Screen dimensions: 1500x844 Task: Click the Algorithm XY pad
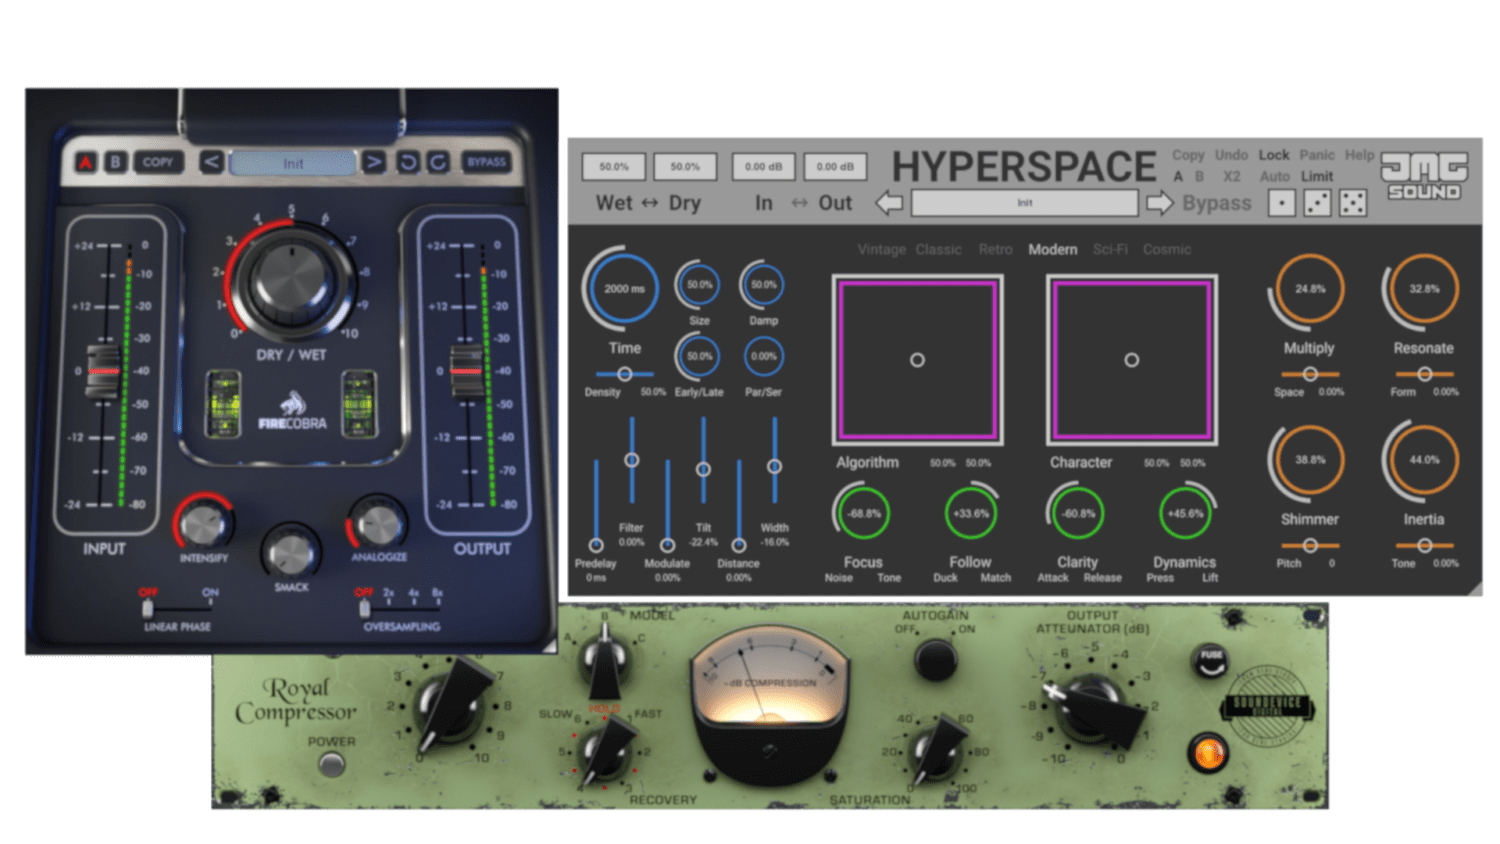(x=917, y=360)
